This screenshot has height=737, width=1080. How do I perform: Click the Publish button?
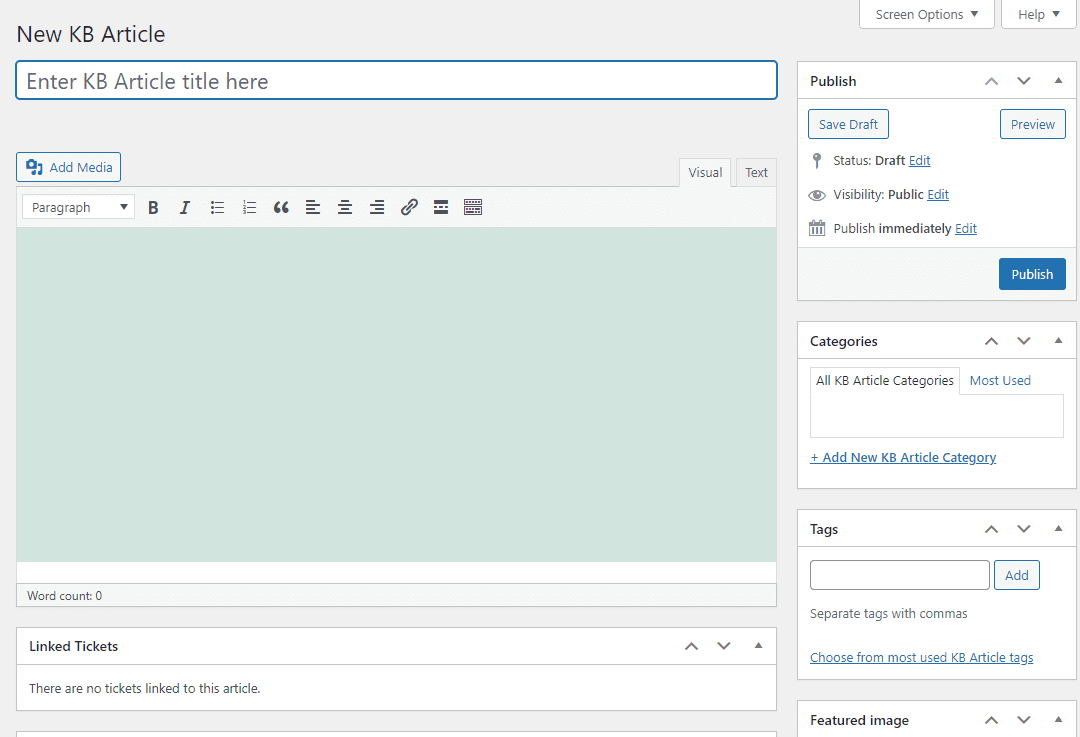(x=1032, y=273)
